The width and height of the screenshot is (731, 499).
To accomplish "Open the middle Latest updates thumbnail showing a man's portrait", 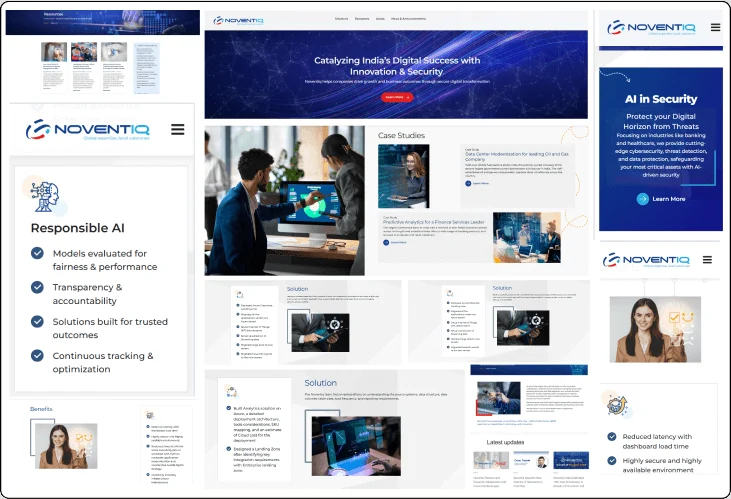I will (x=531, y=460).
